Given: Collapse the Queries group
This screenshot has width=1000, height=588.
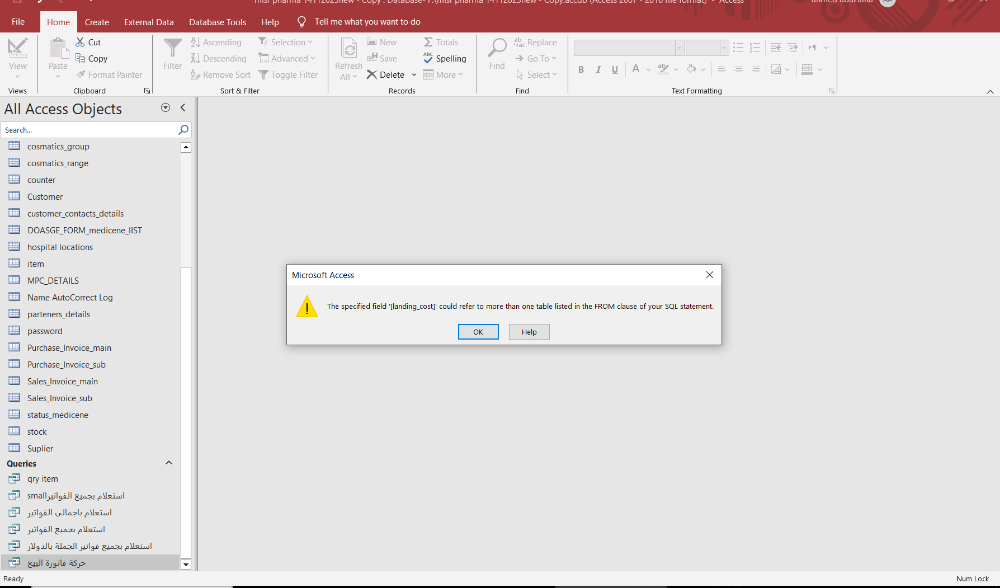Looking at the screenshot, I should [x=168, y=463].
